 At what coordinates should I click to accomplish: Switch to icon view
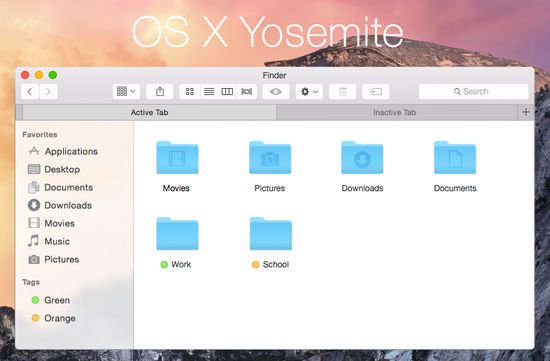tap(190, 92)
